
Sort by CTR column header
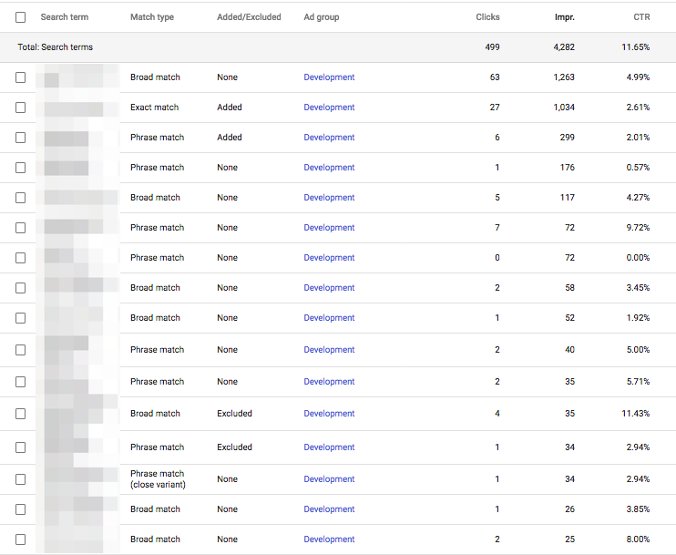point(642,17)
